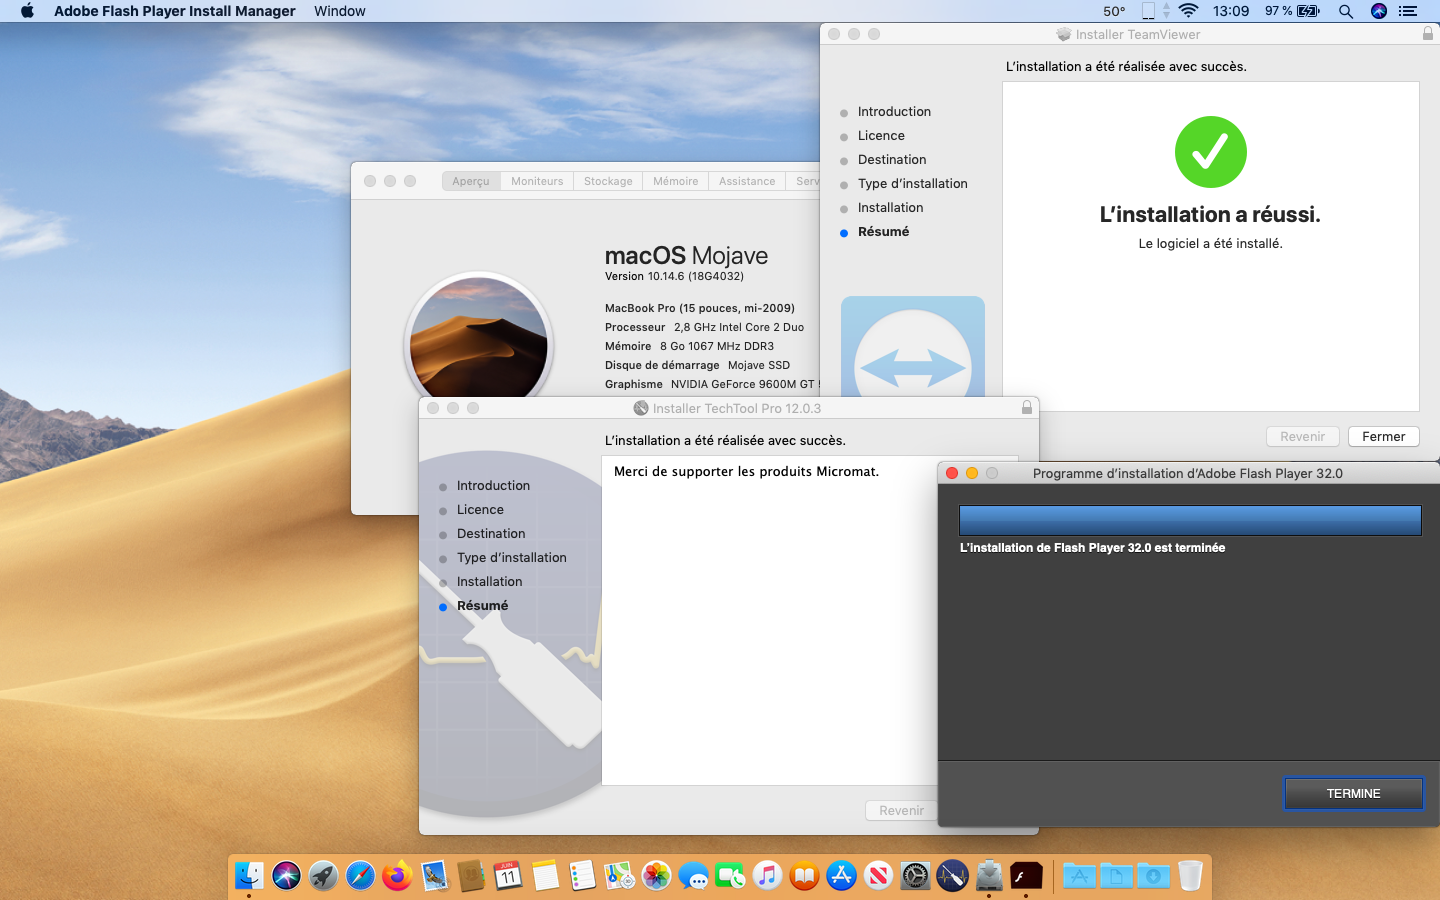
Task: Click Version 10.14.6 text in About window
Action: [674, 277]
